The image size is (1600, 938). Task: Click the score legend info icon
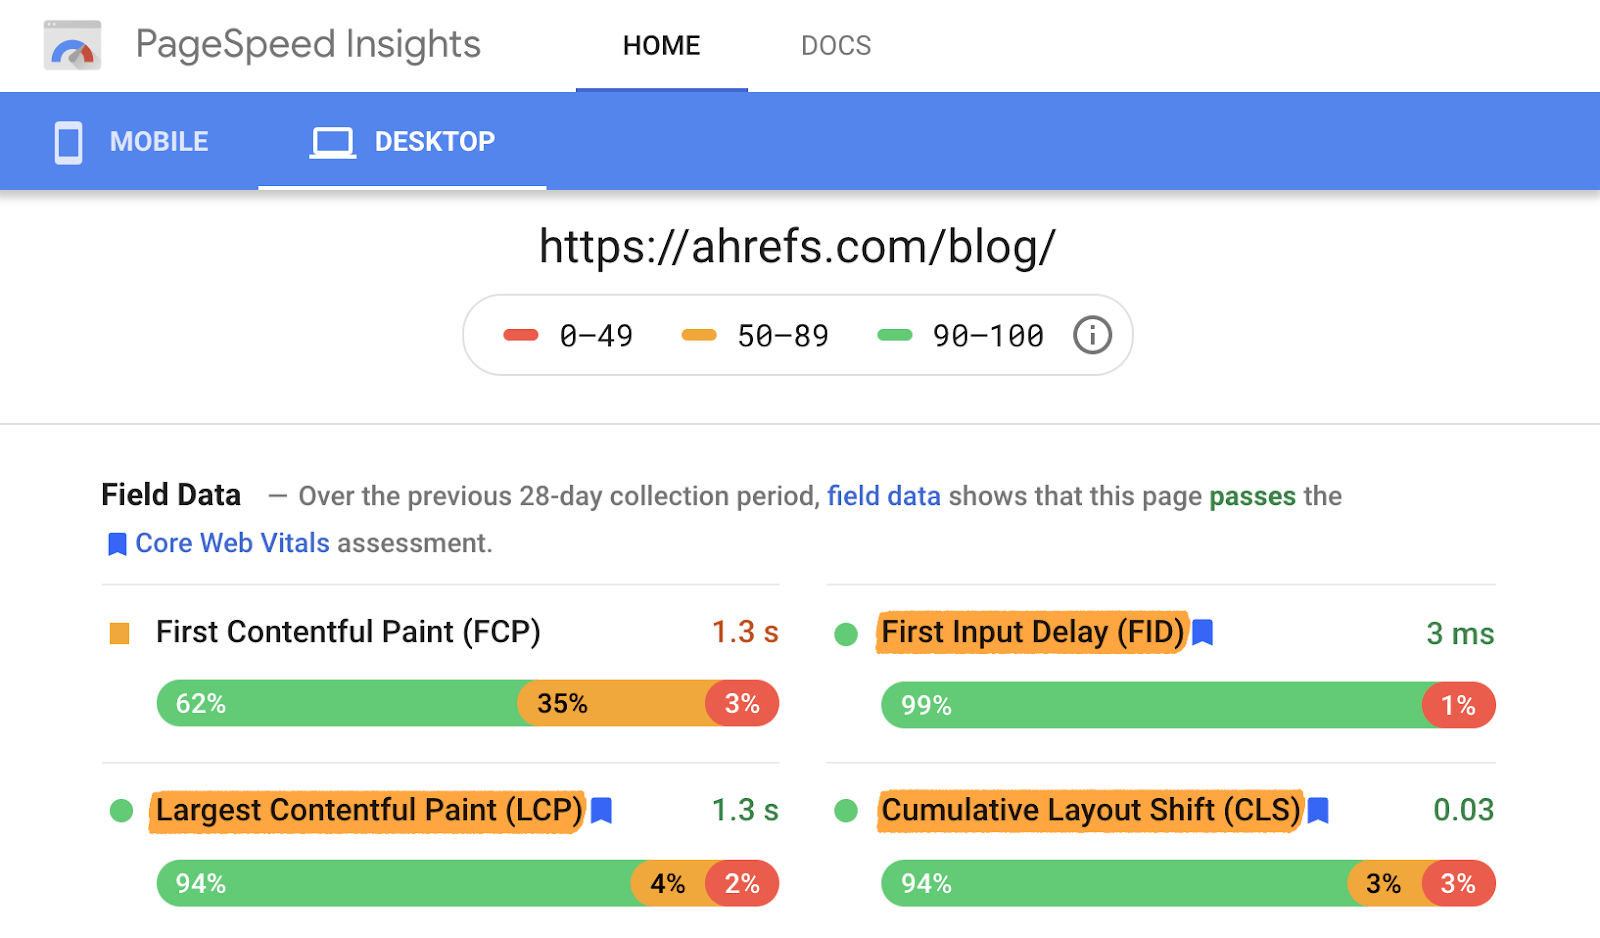(x=1092, y=335)
